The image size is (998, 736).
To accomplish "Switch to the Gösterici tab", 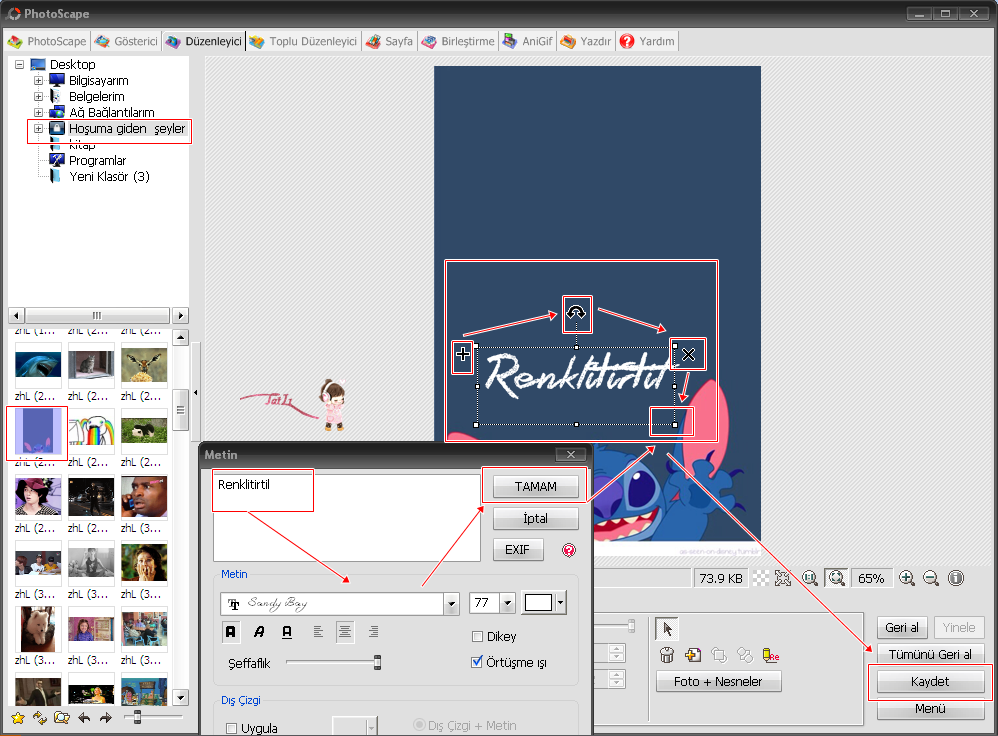I will click(126, 41).
